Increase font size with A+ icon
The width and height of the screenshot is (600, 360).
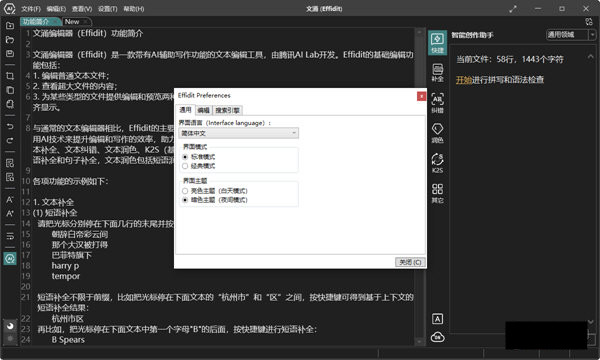coord(10,213)
